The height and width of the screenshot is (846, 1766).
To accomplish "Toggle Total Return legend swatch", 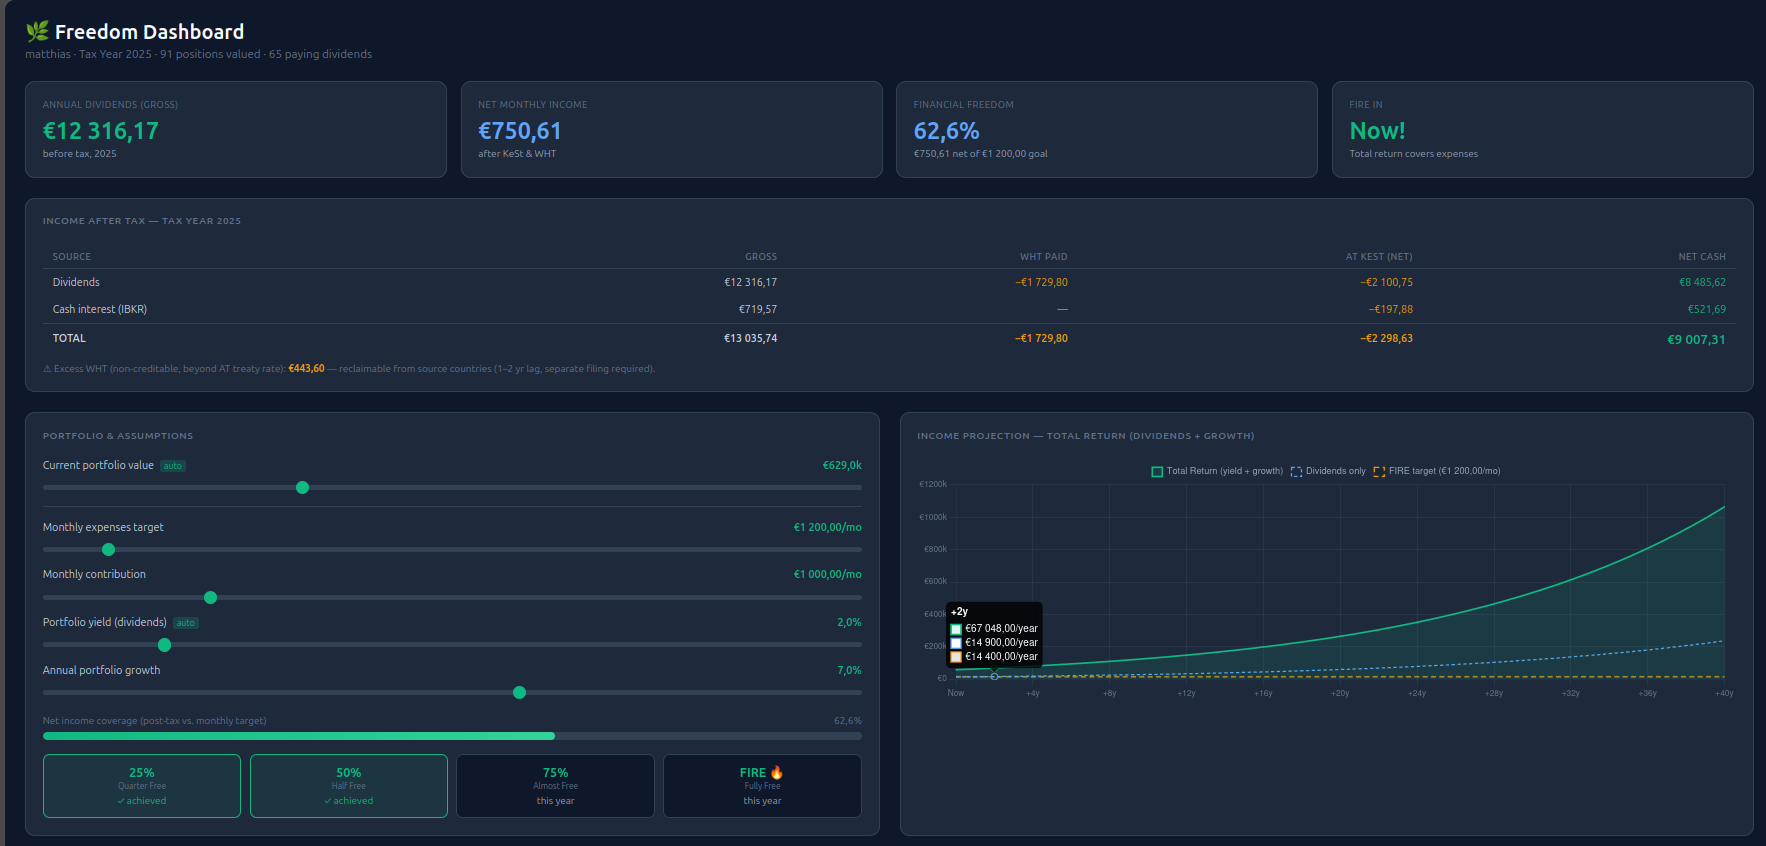I will [x=1157, y=471].
